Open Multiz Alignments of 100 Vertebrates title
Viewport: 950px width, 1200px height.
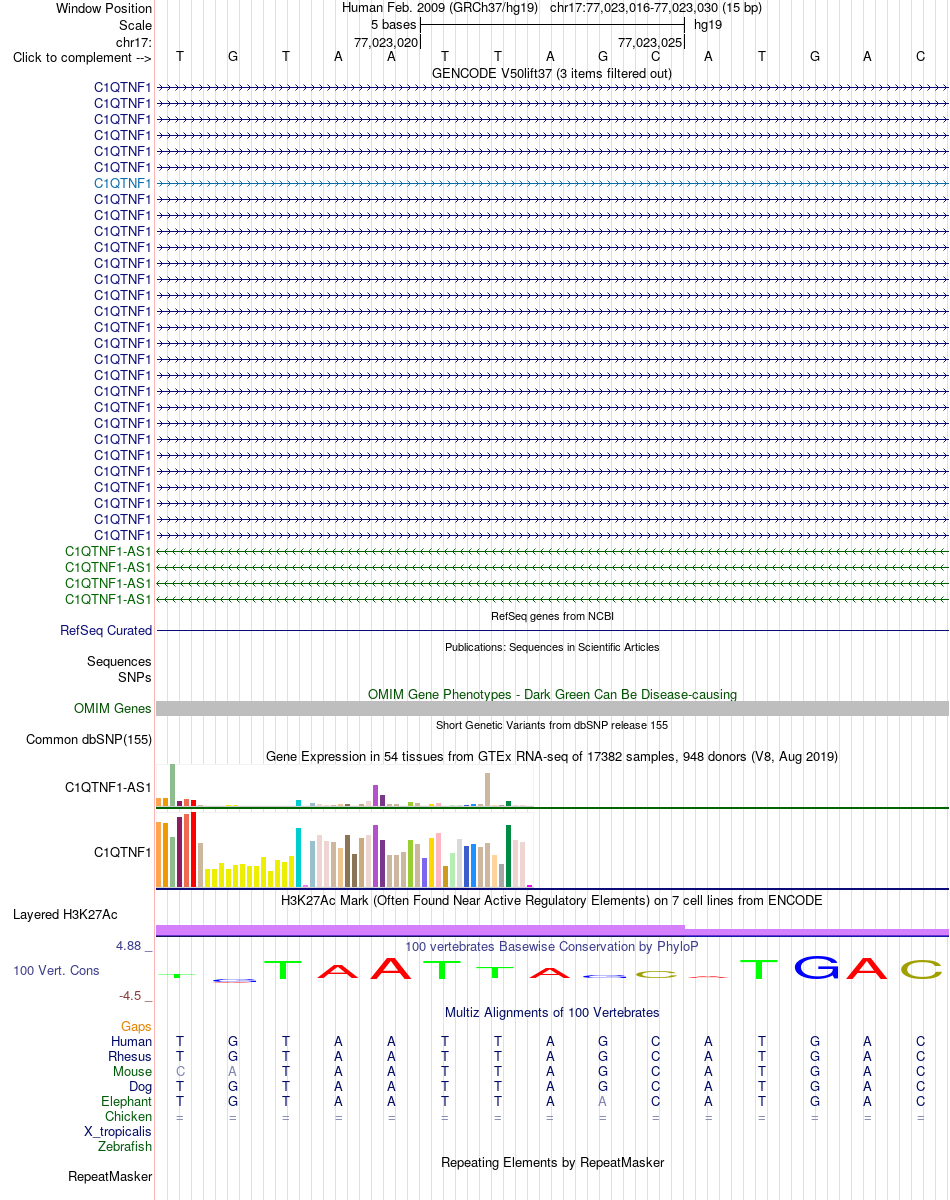point(552,1012)
